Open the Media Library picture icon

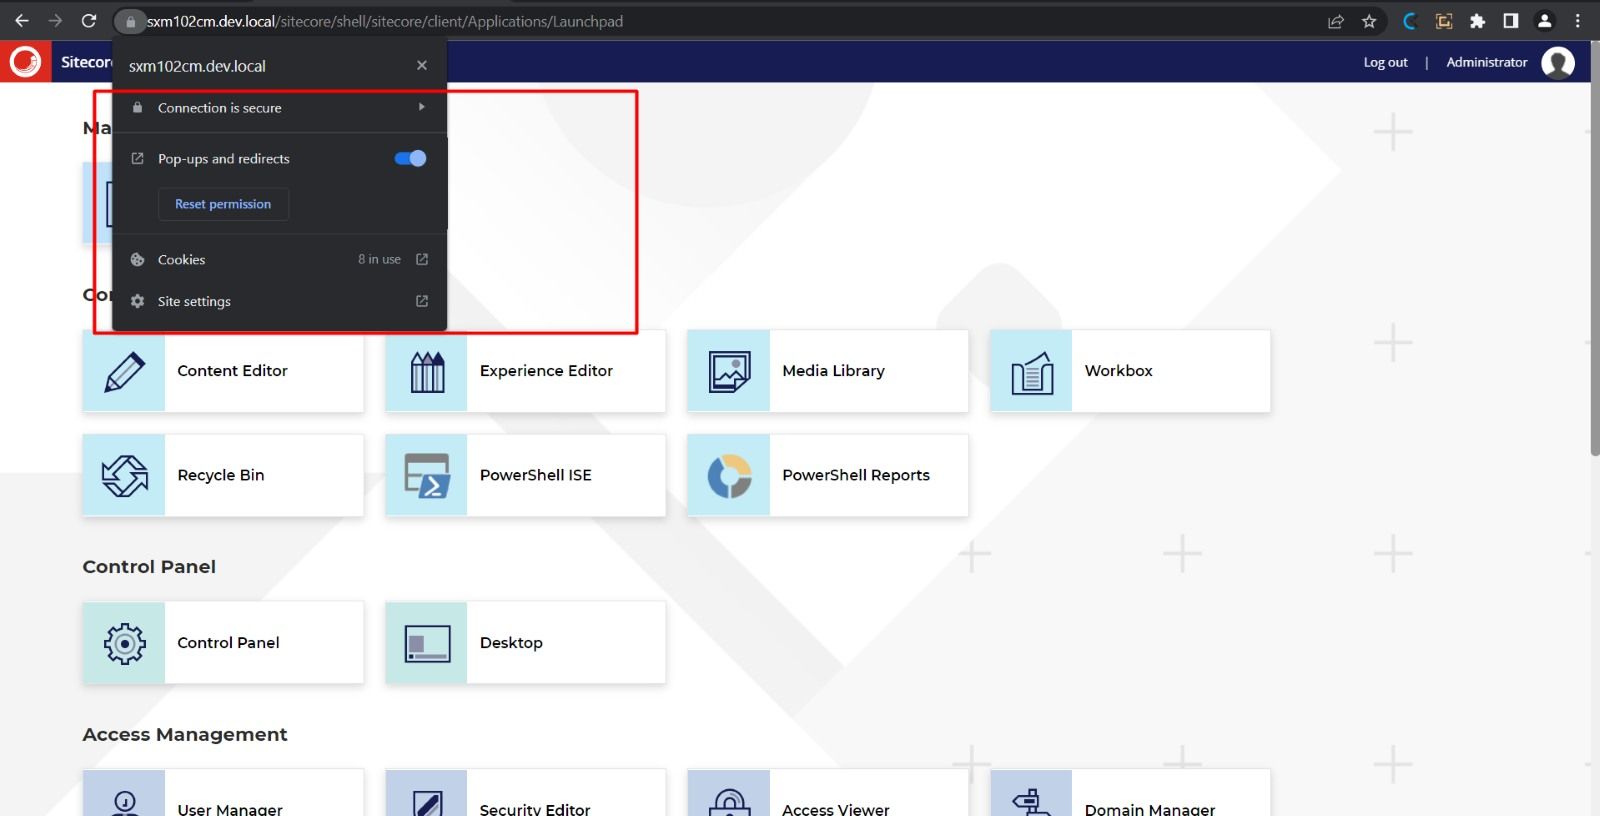tap(730, 371)
